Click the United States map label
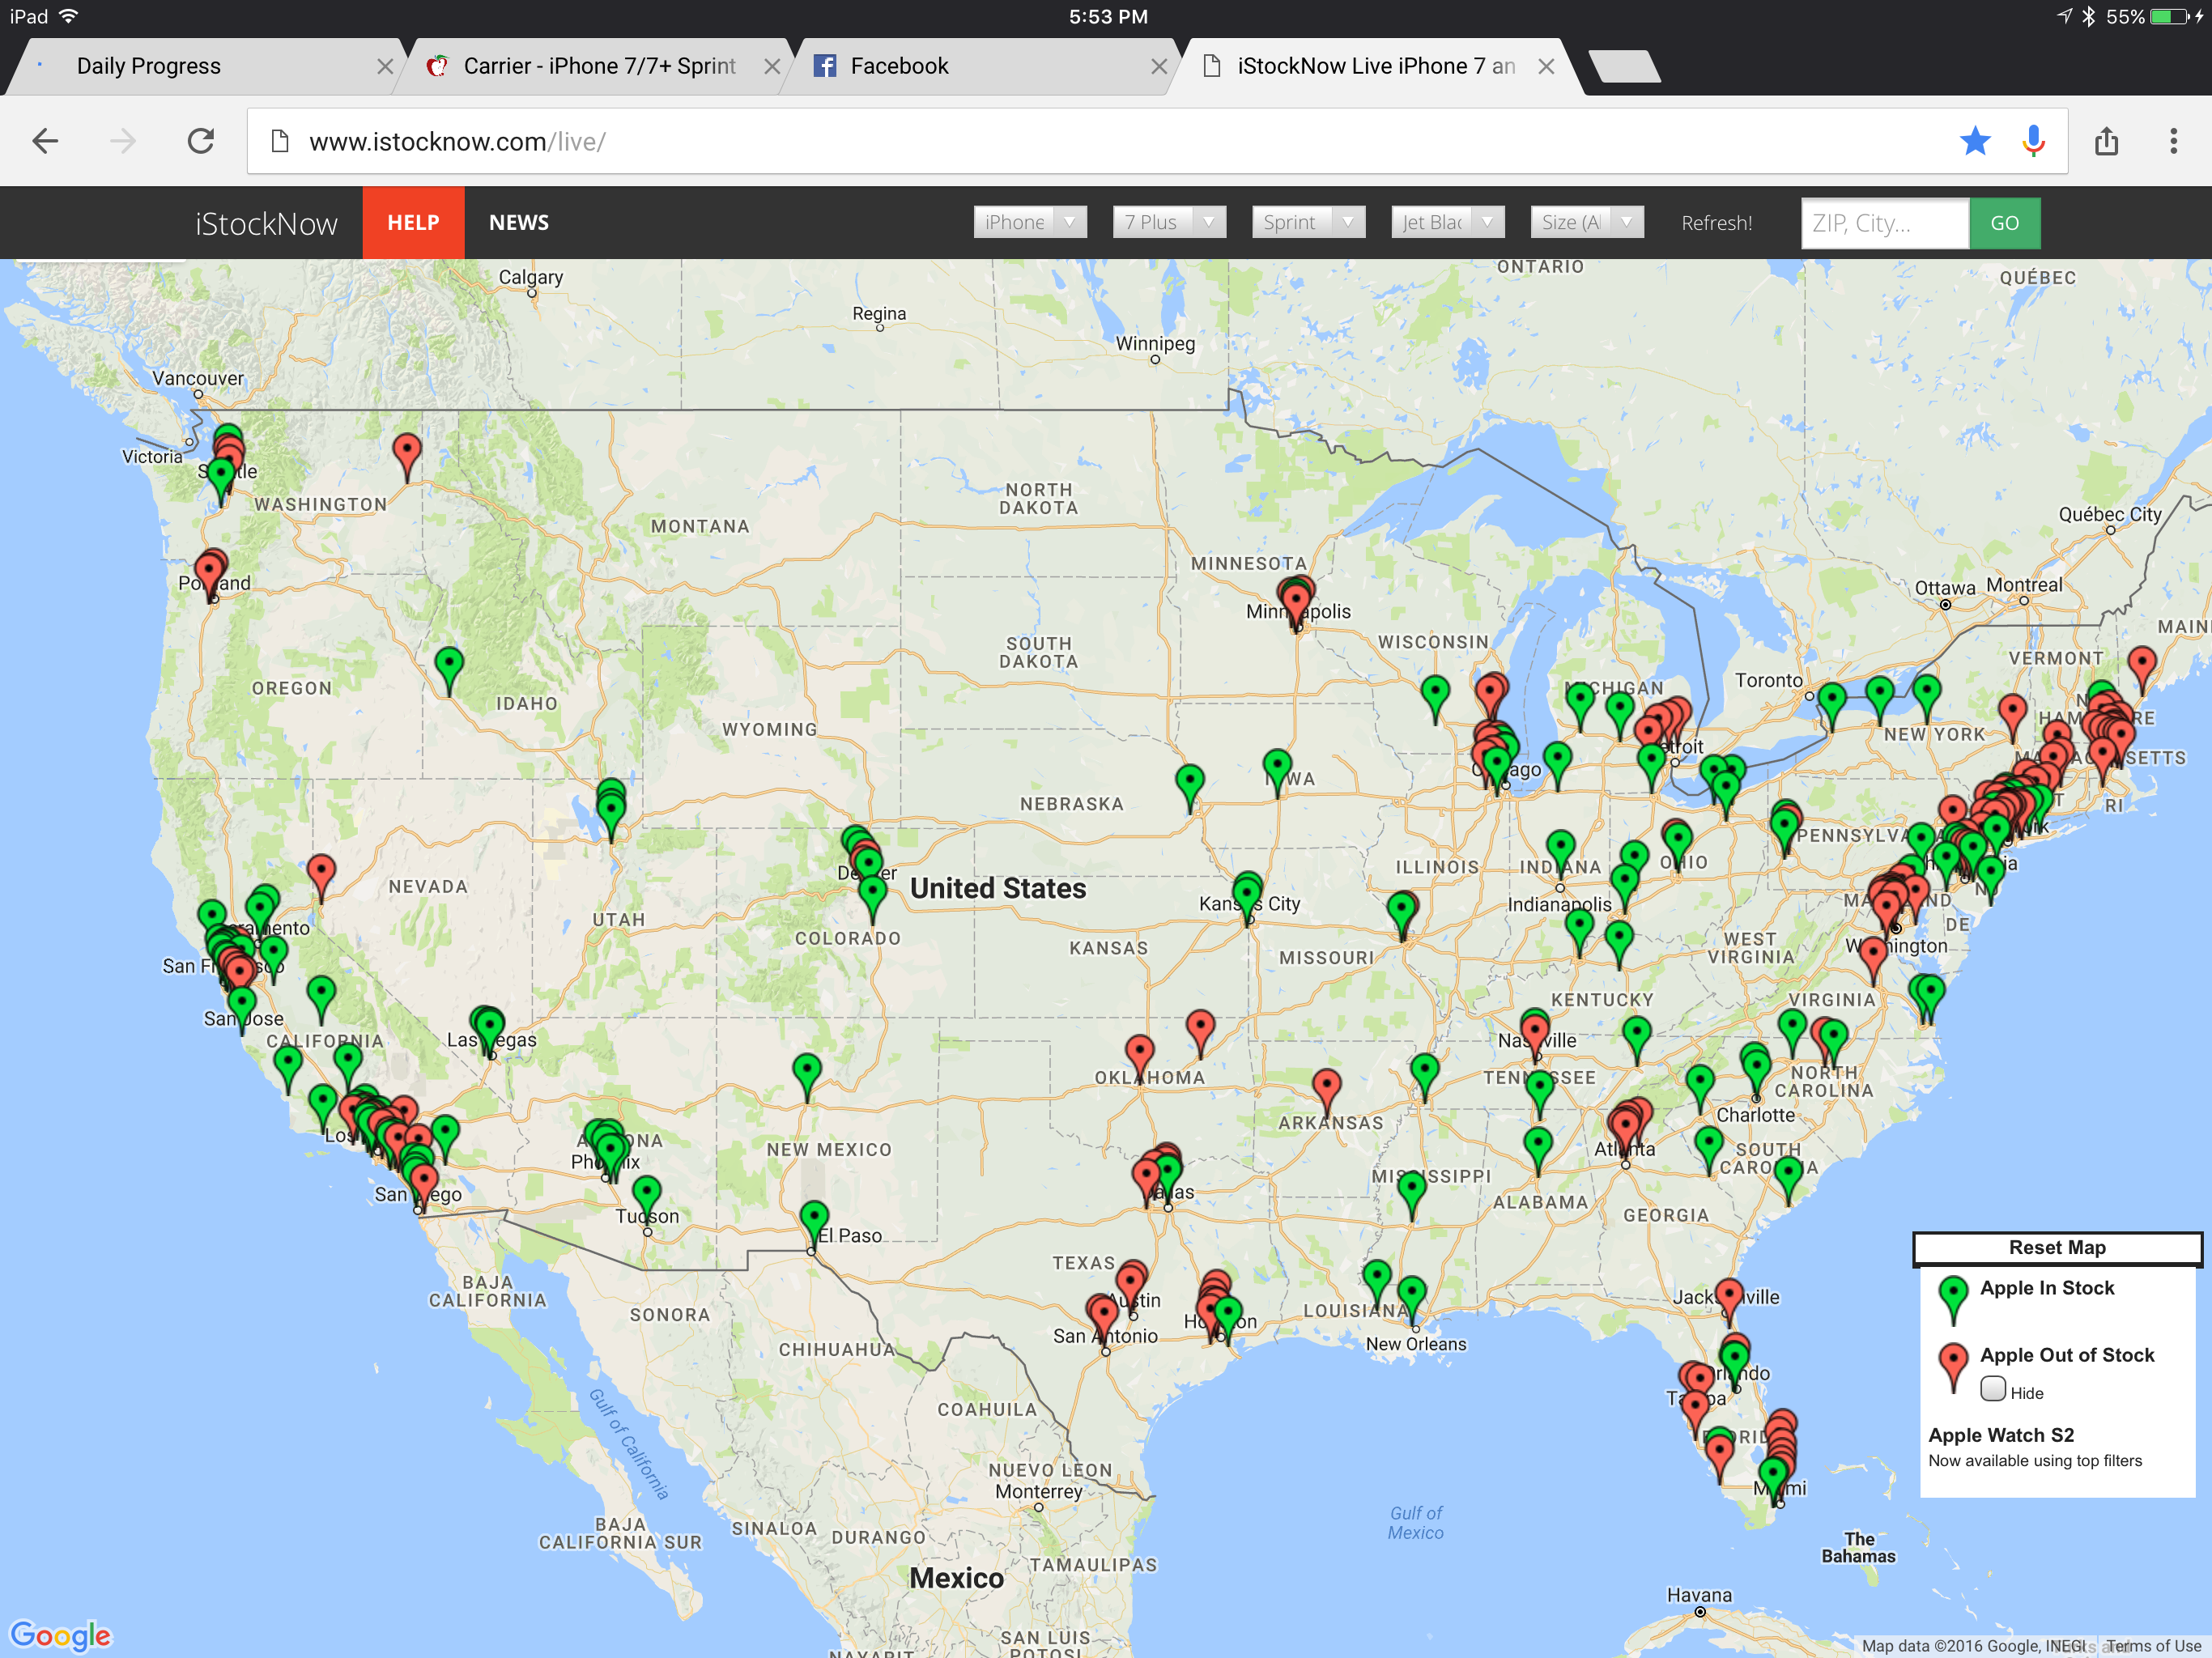2212x1658 pixels. click(997, 888)
